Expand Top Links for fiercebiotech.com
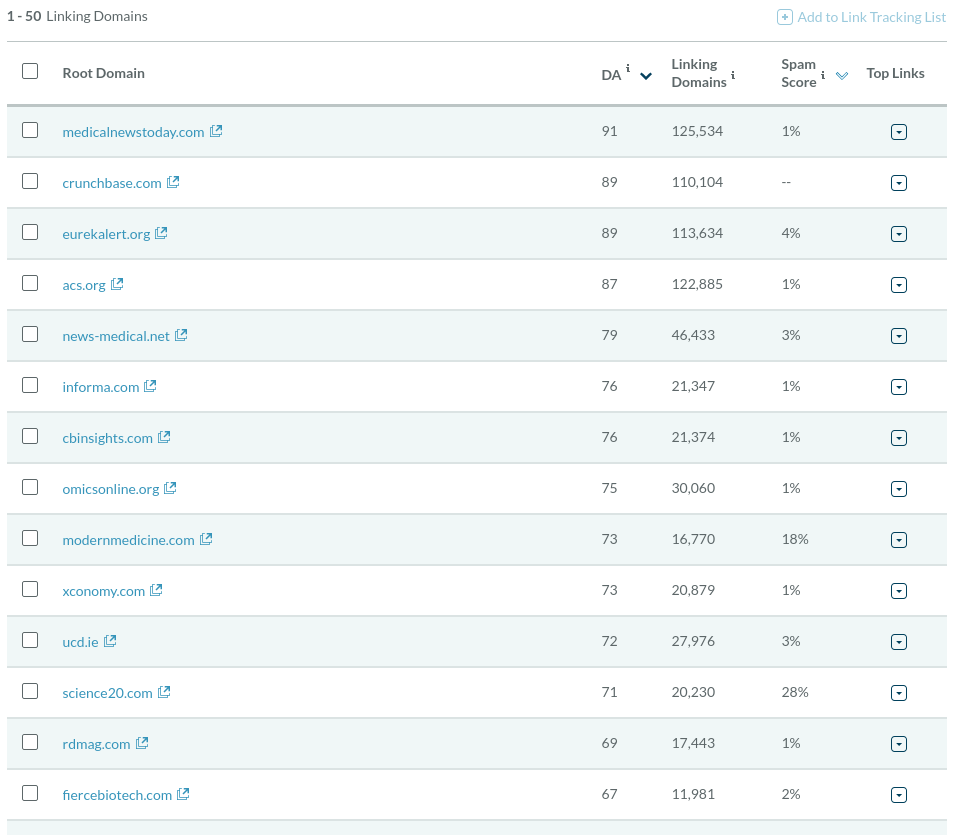 (899, 795)
